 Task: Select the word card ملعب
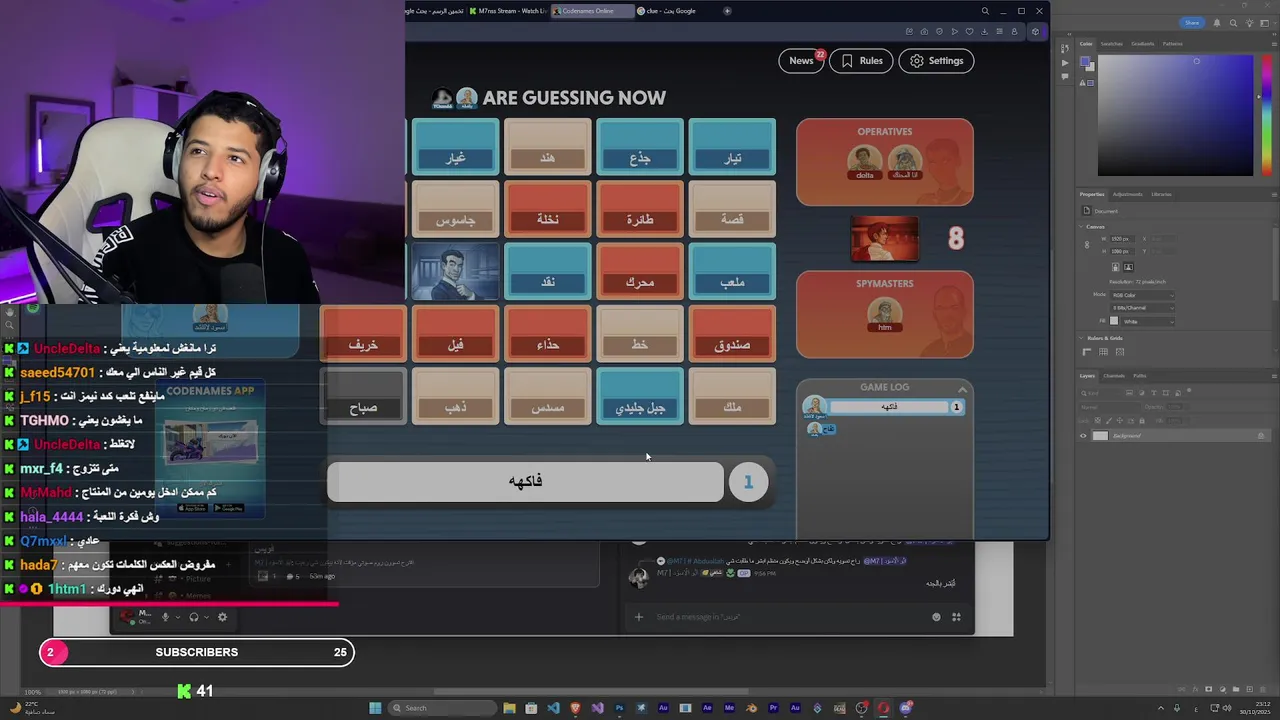pyautogui.click(x=732, y=272)
